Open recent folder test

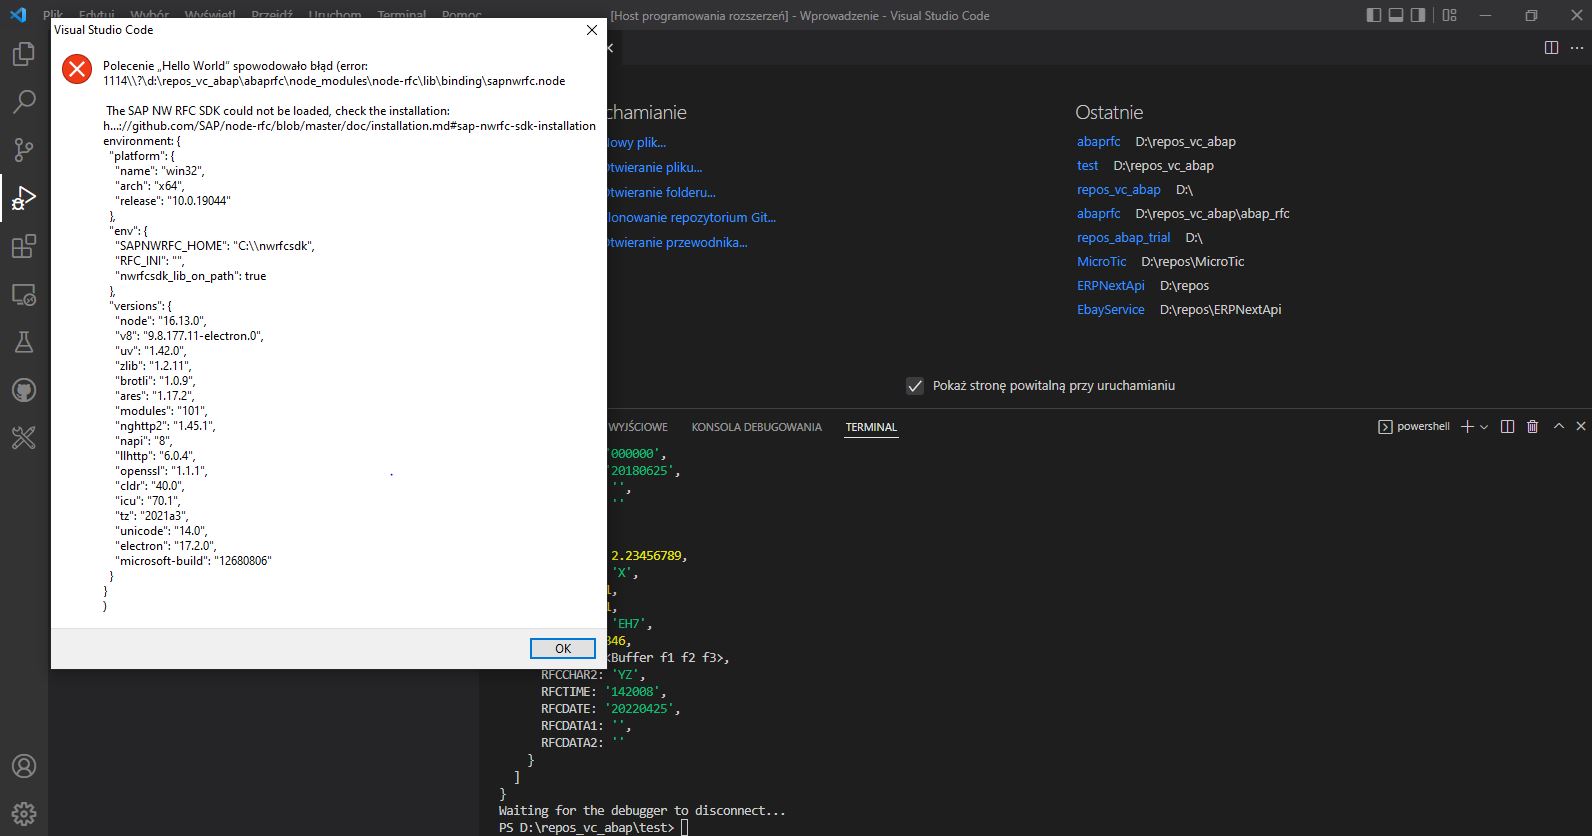(1087, 166)
